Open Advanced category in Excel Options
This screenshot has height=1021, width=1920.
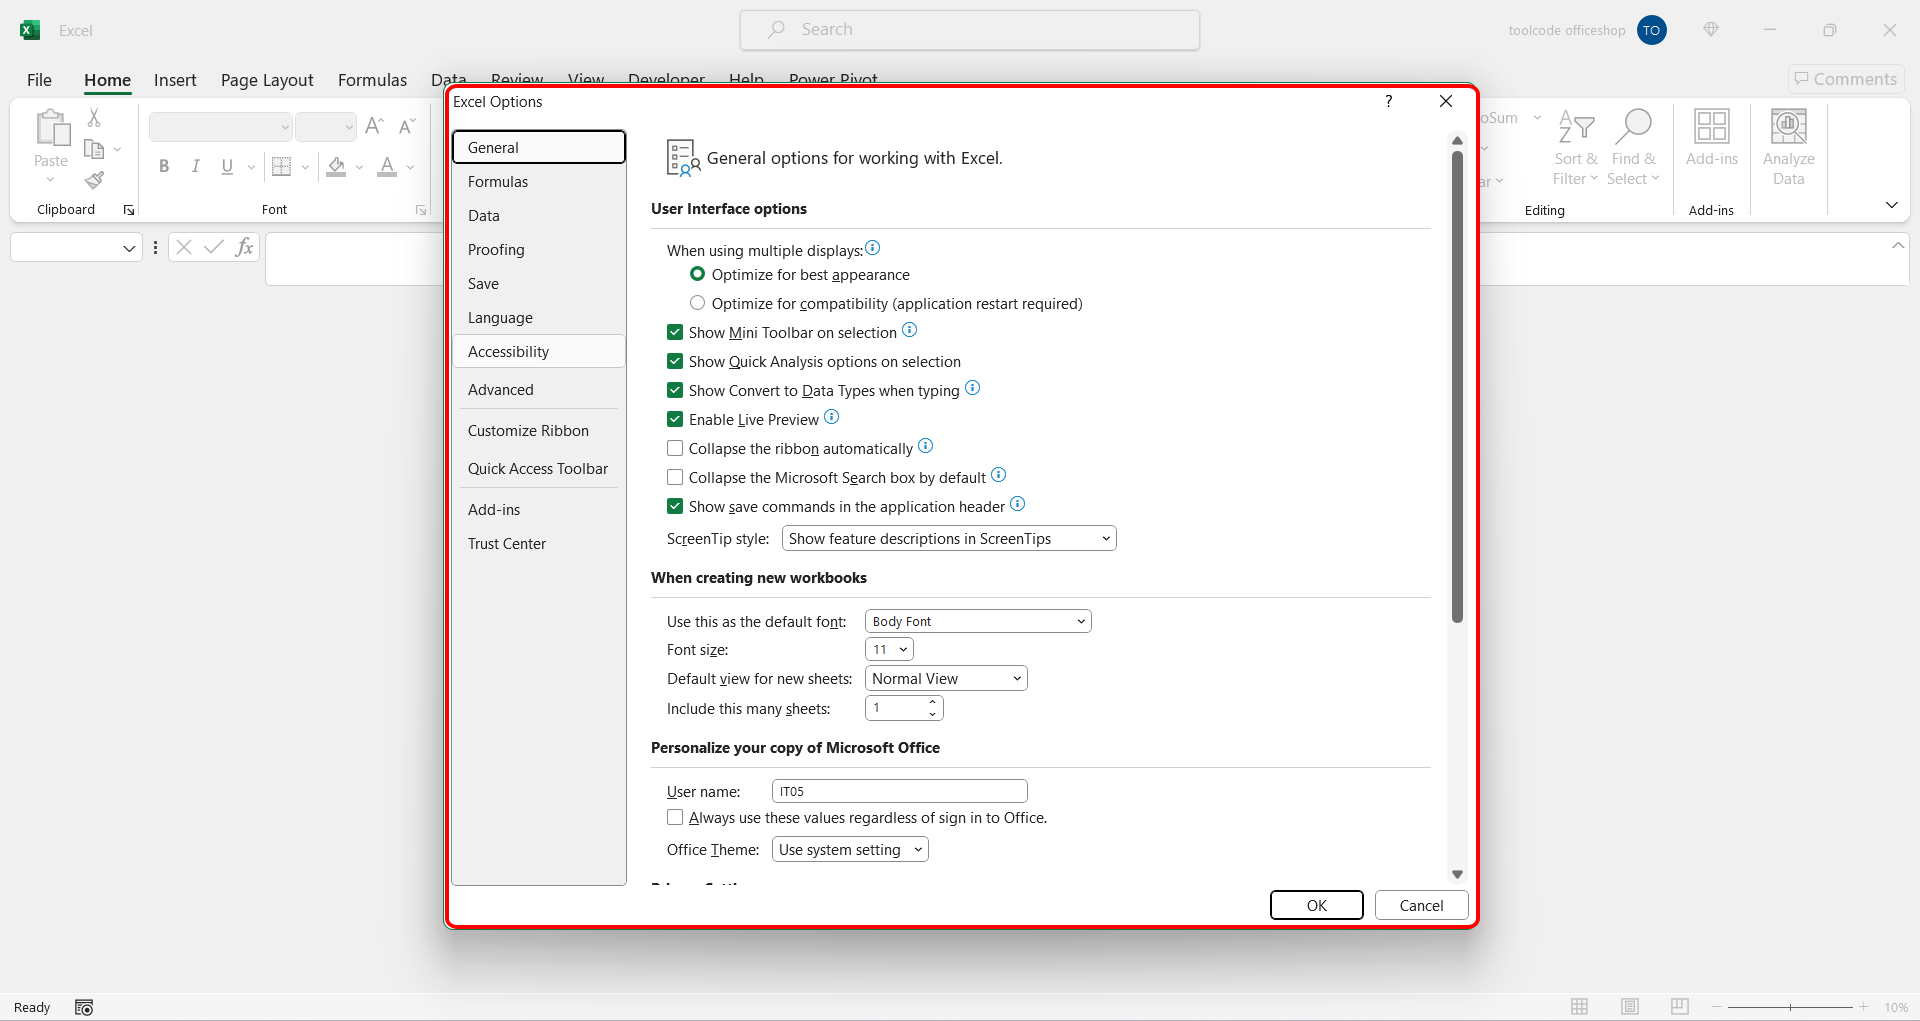[x=538, y=389]
